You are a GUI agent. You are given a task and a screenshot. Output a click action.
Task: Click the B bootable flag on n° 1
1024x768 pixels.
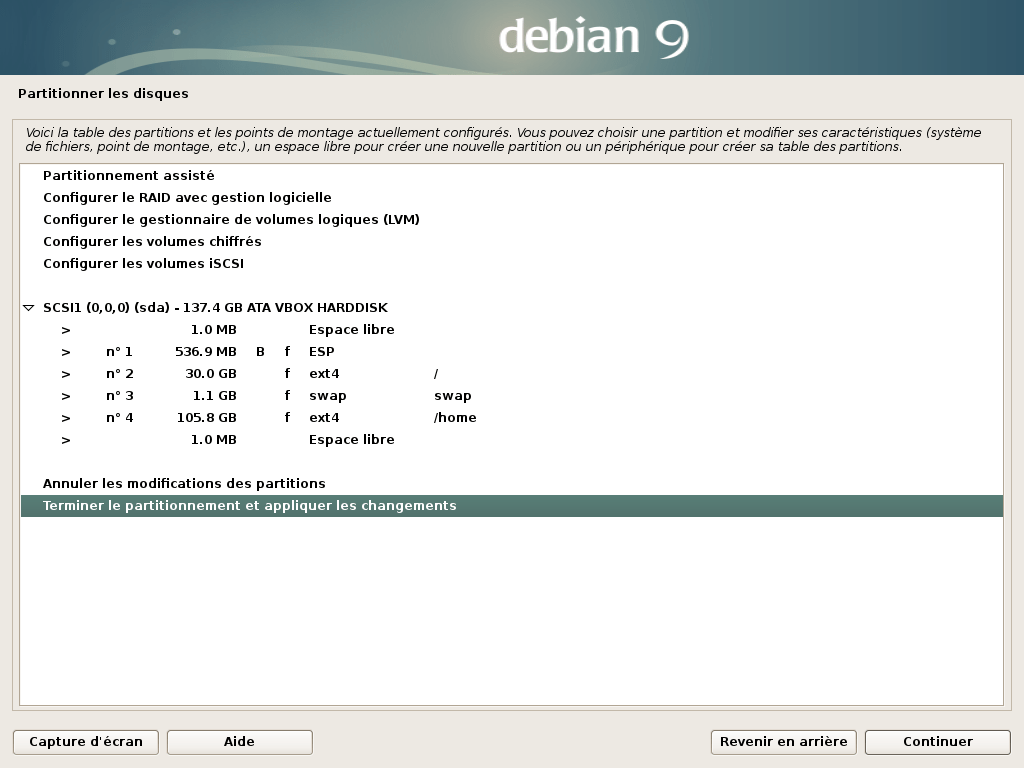tap(261, 352)
